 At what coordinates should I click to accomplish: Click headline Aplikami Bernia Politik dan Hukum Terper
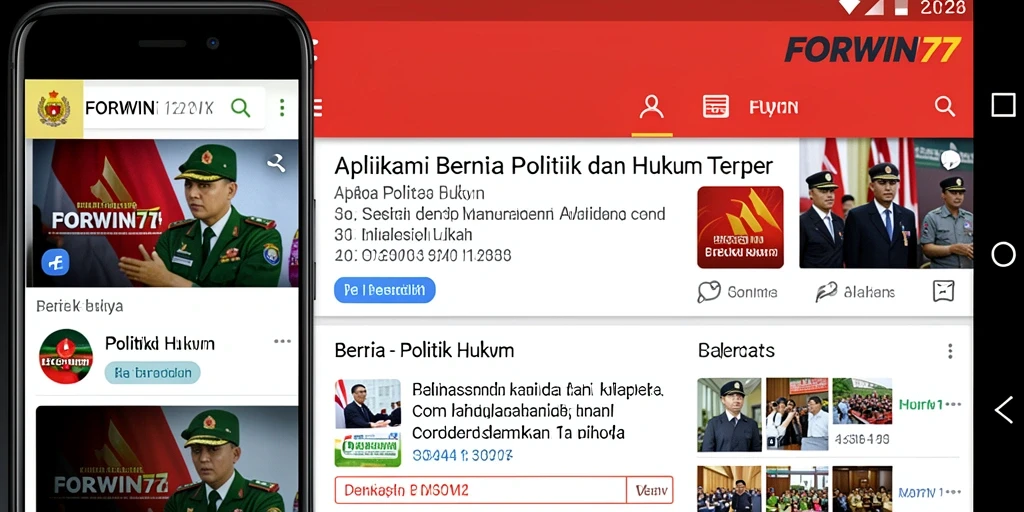(x=554, y=166)
